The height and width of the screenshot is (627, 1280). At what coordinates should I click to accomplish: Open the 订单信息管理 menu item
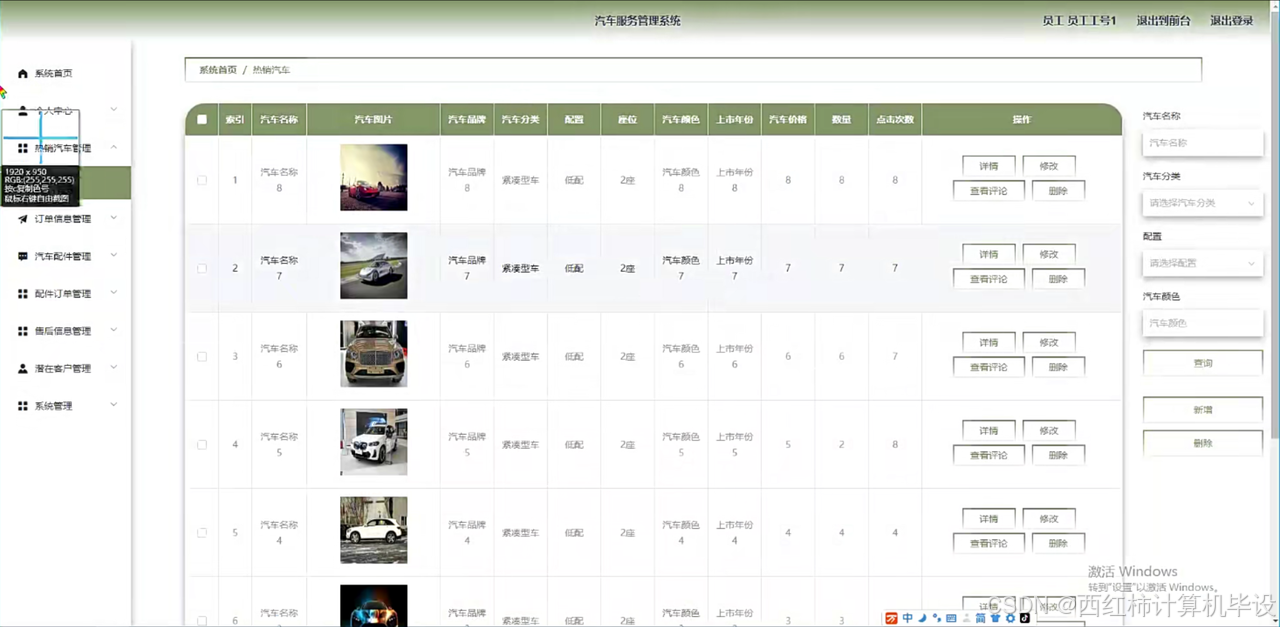click(65, 219)
